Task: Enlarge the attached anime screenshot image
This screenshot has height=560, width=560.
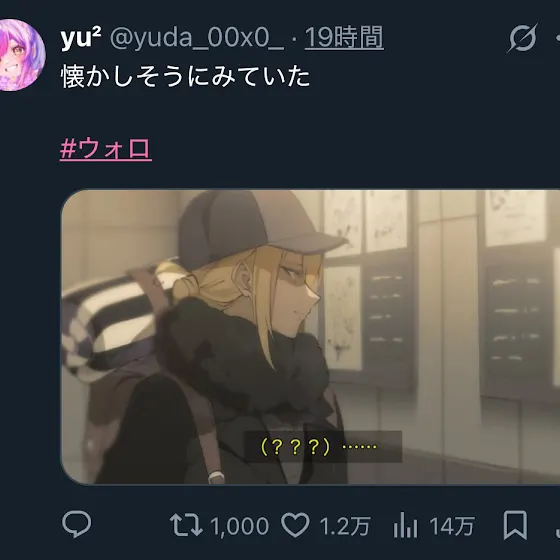Action: [x=310, y=337]
